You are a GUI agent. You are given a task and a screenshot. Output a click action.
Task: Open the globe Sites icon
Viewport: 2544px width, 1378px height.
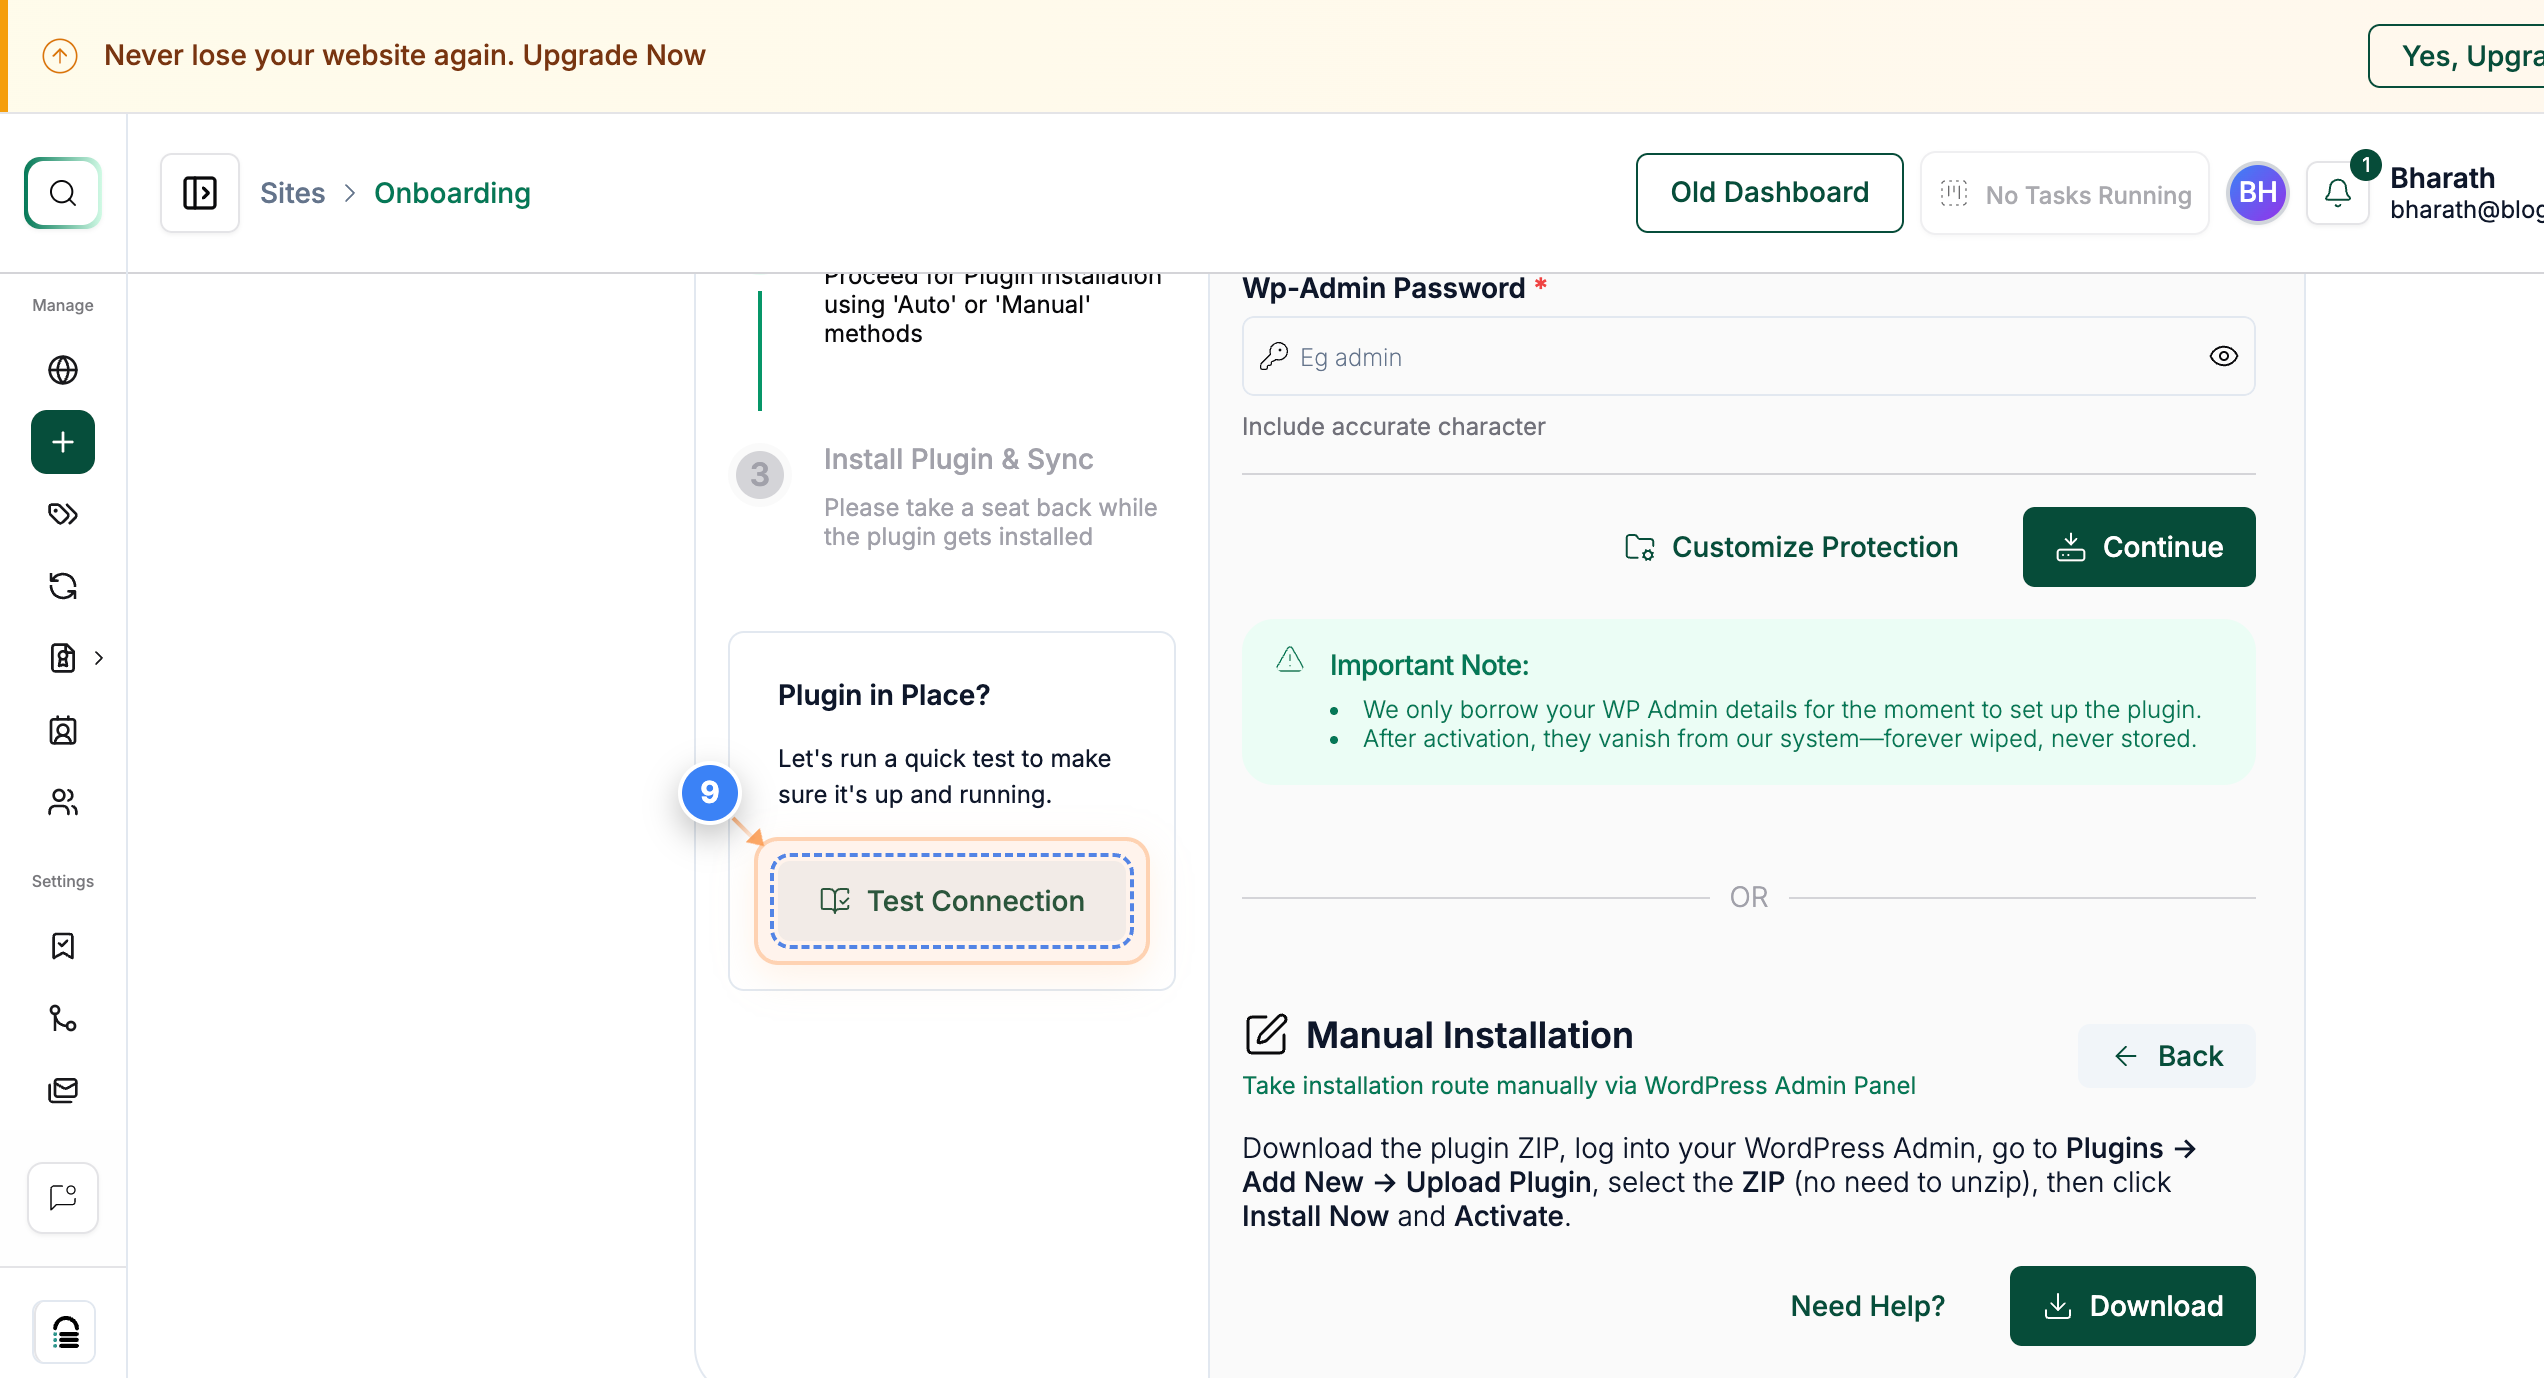point(63,370)
